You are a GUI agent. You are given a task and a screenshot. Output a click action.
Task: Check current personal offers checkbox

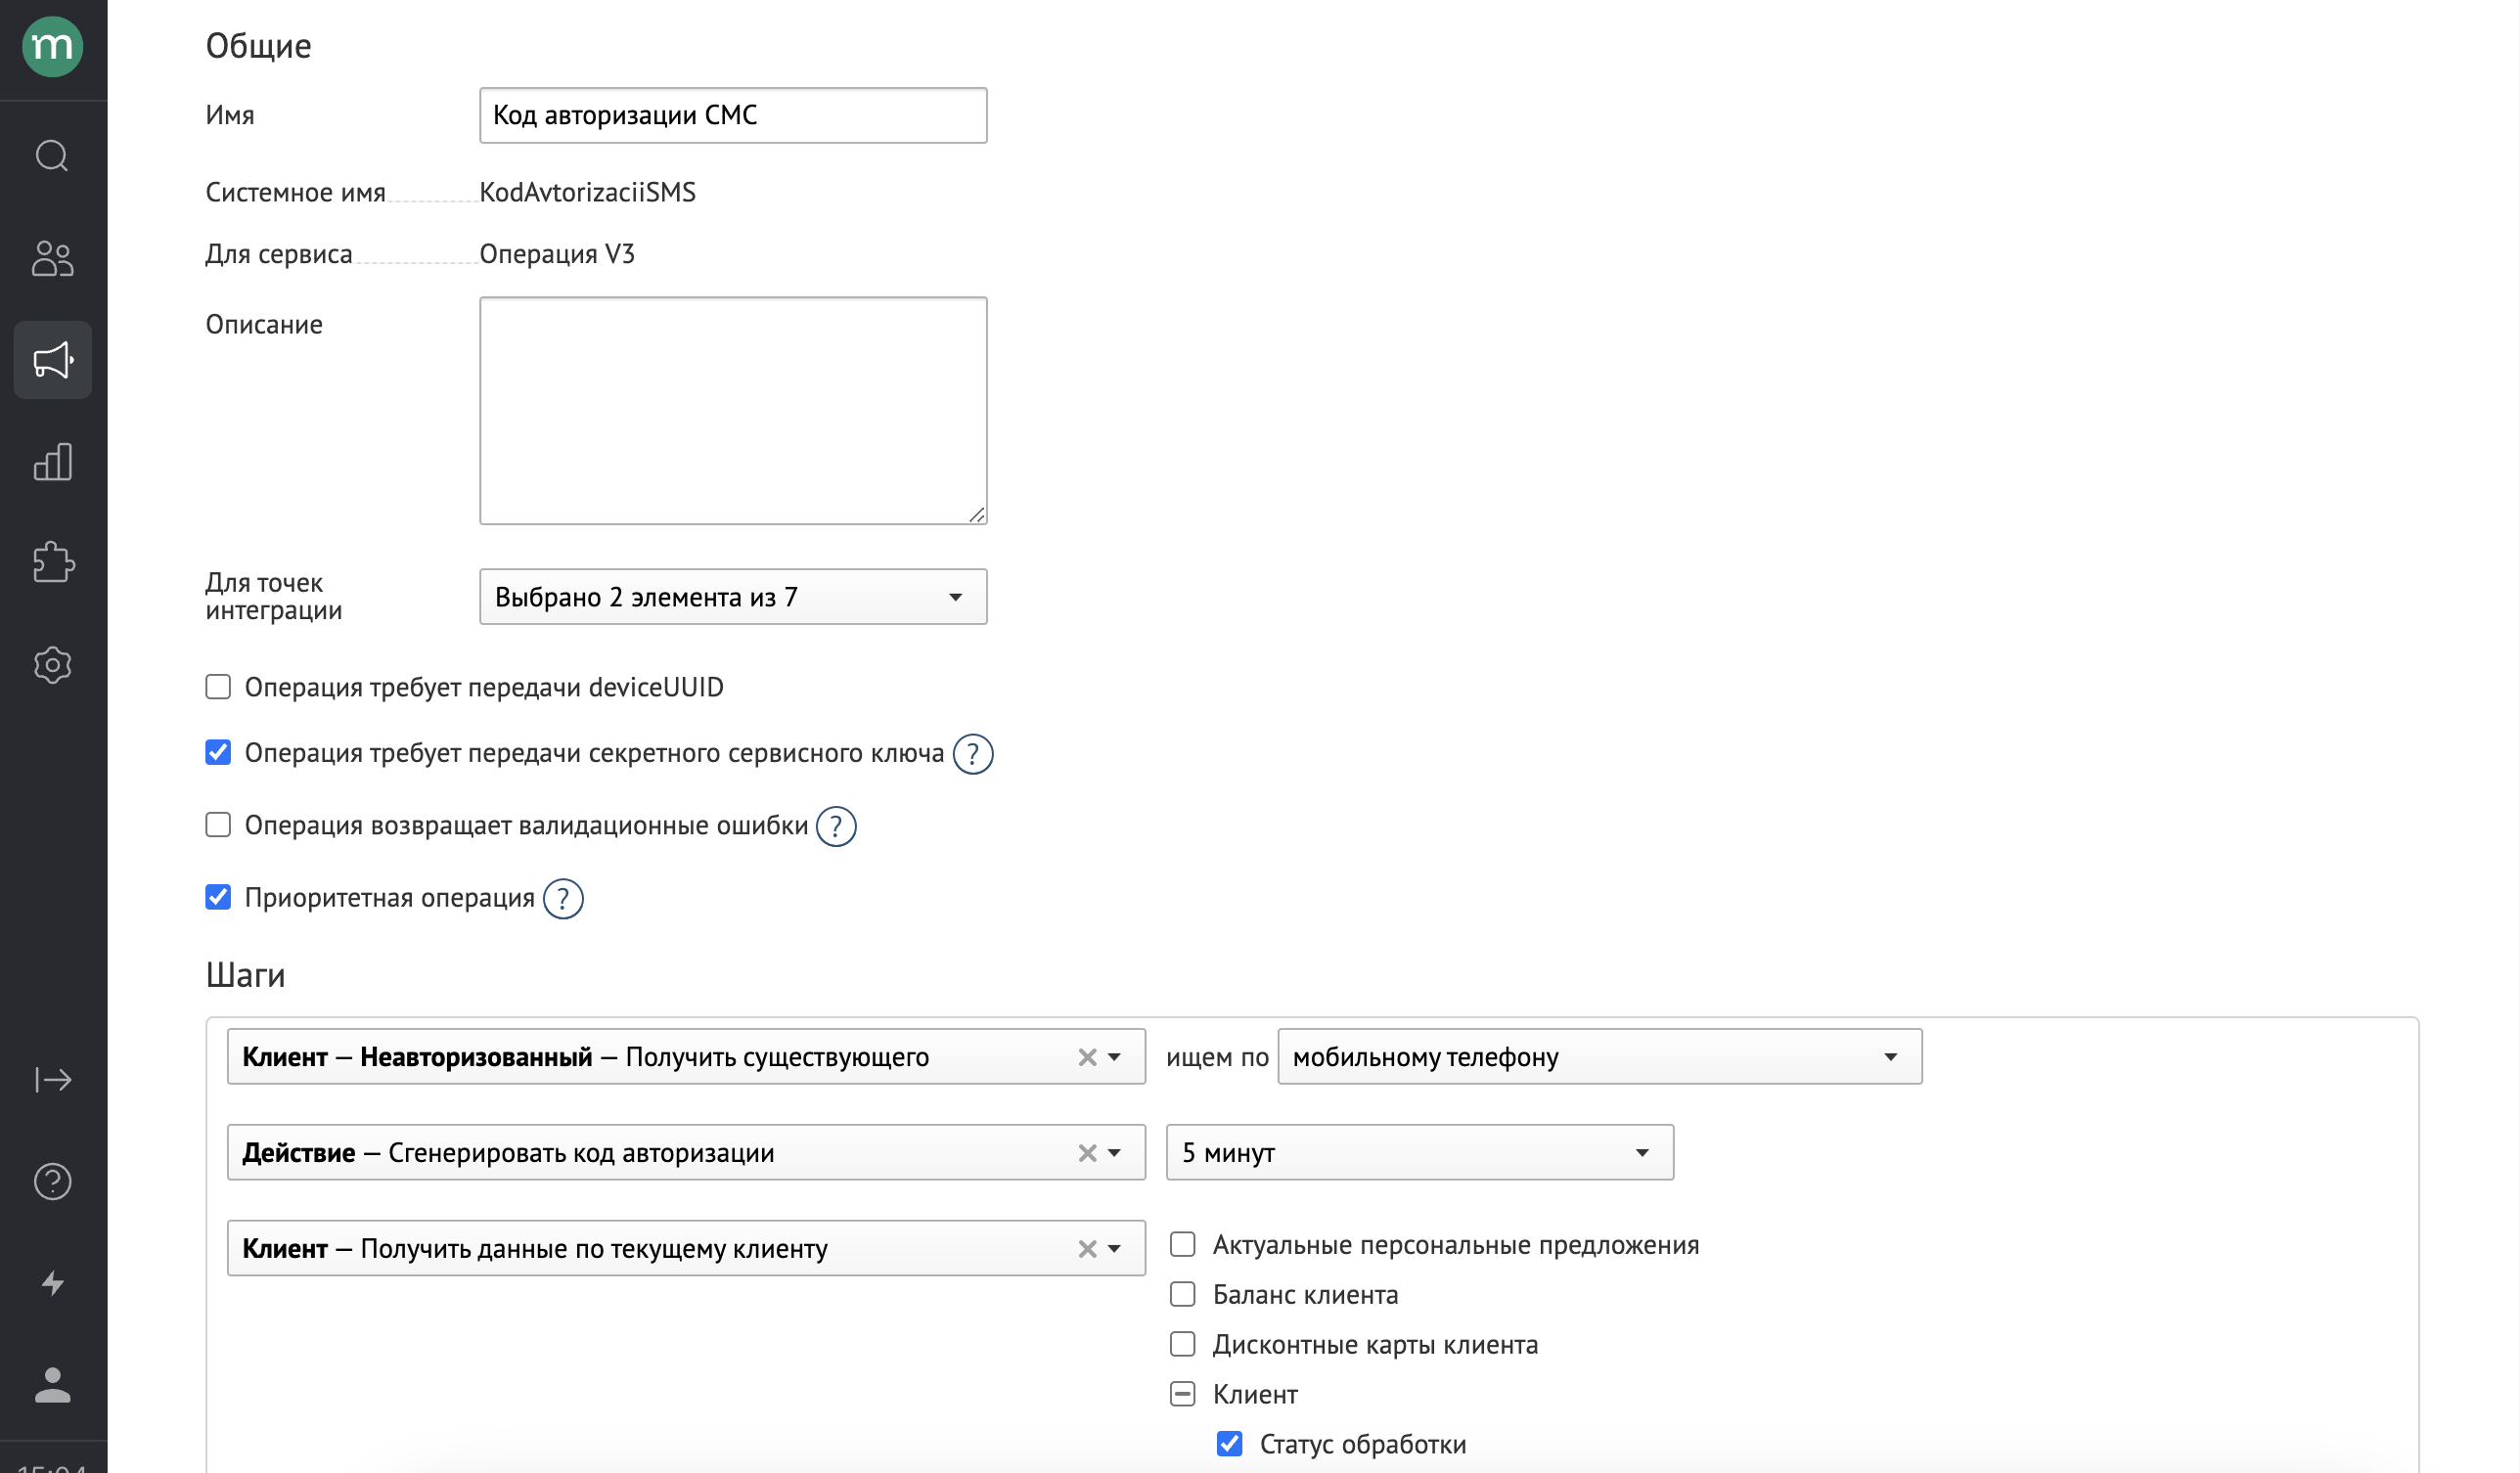point(1182,1244)
